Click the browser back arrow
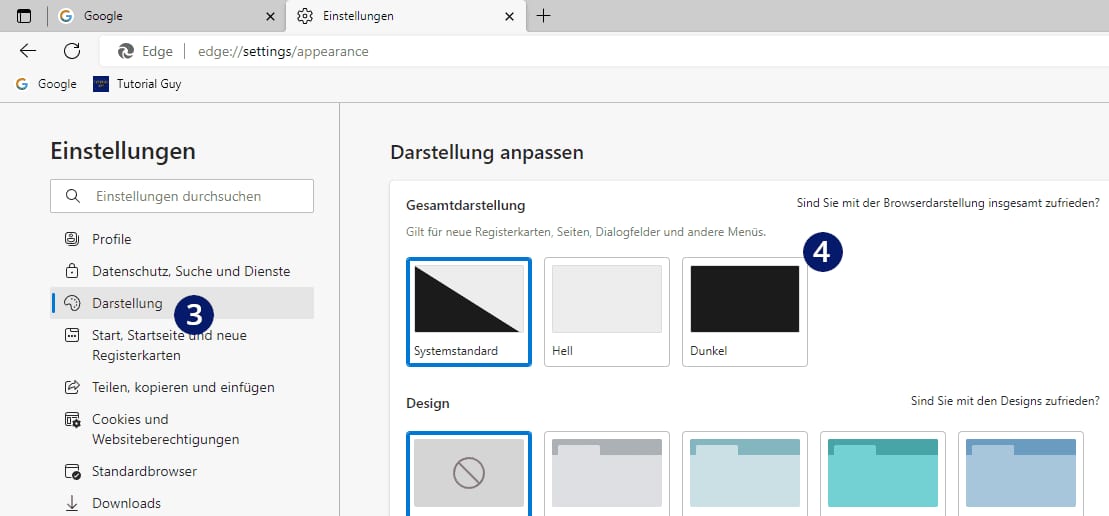The image size is (1109, 516). click(28, 51)
